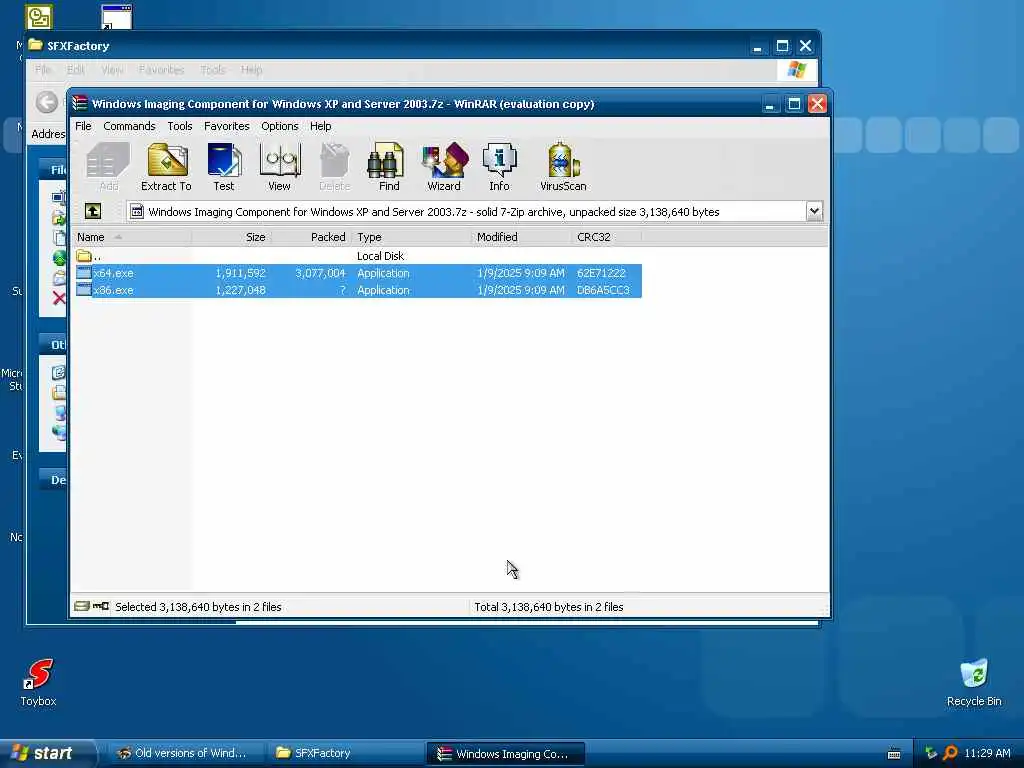Click the archive path address field
Viewport: 1024px width, 768px height.
click(x=466, y=211)
